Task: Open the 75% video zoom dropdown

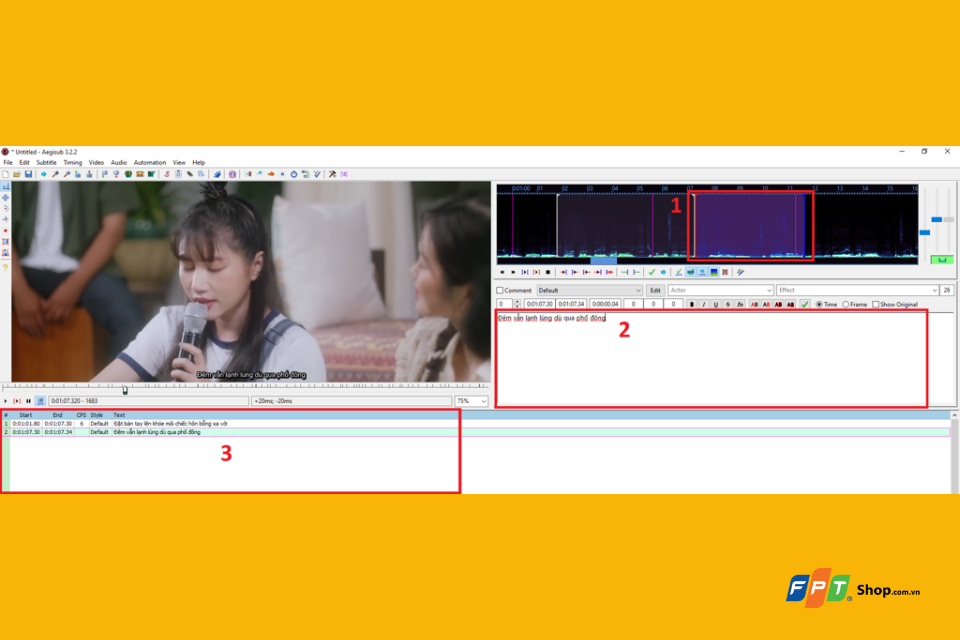Action: (x=471, y=401)
